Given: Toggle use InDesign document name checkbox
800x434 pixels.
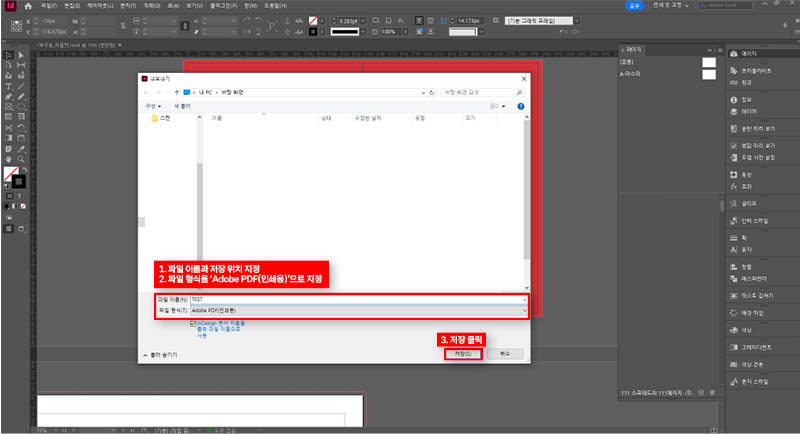Looking at the screenshot, I should coord(193,323).
